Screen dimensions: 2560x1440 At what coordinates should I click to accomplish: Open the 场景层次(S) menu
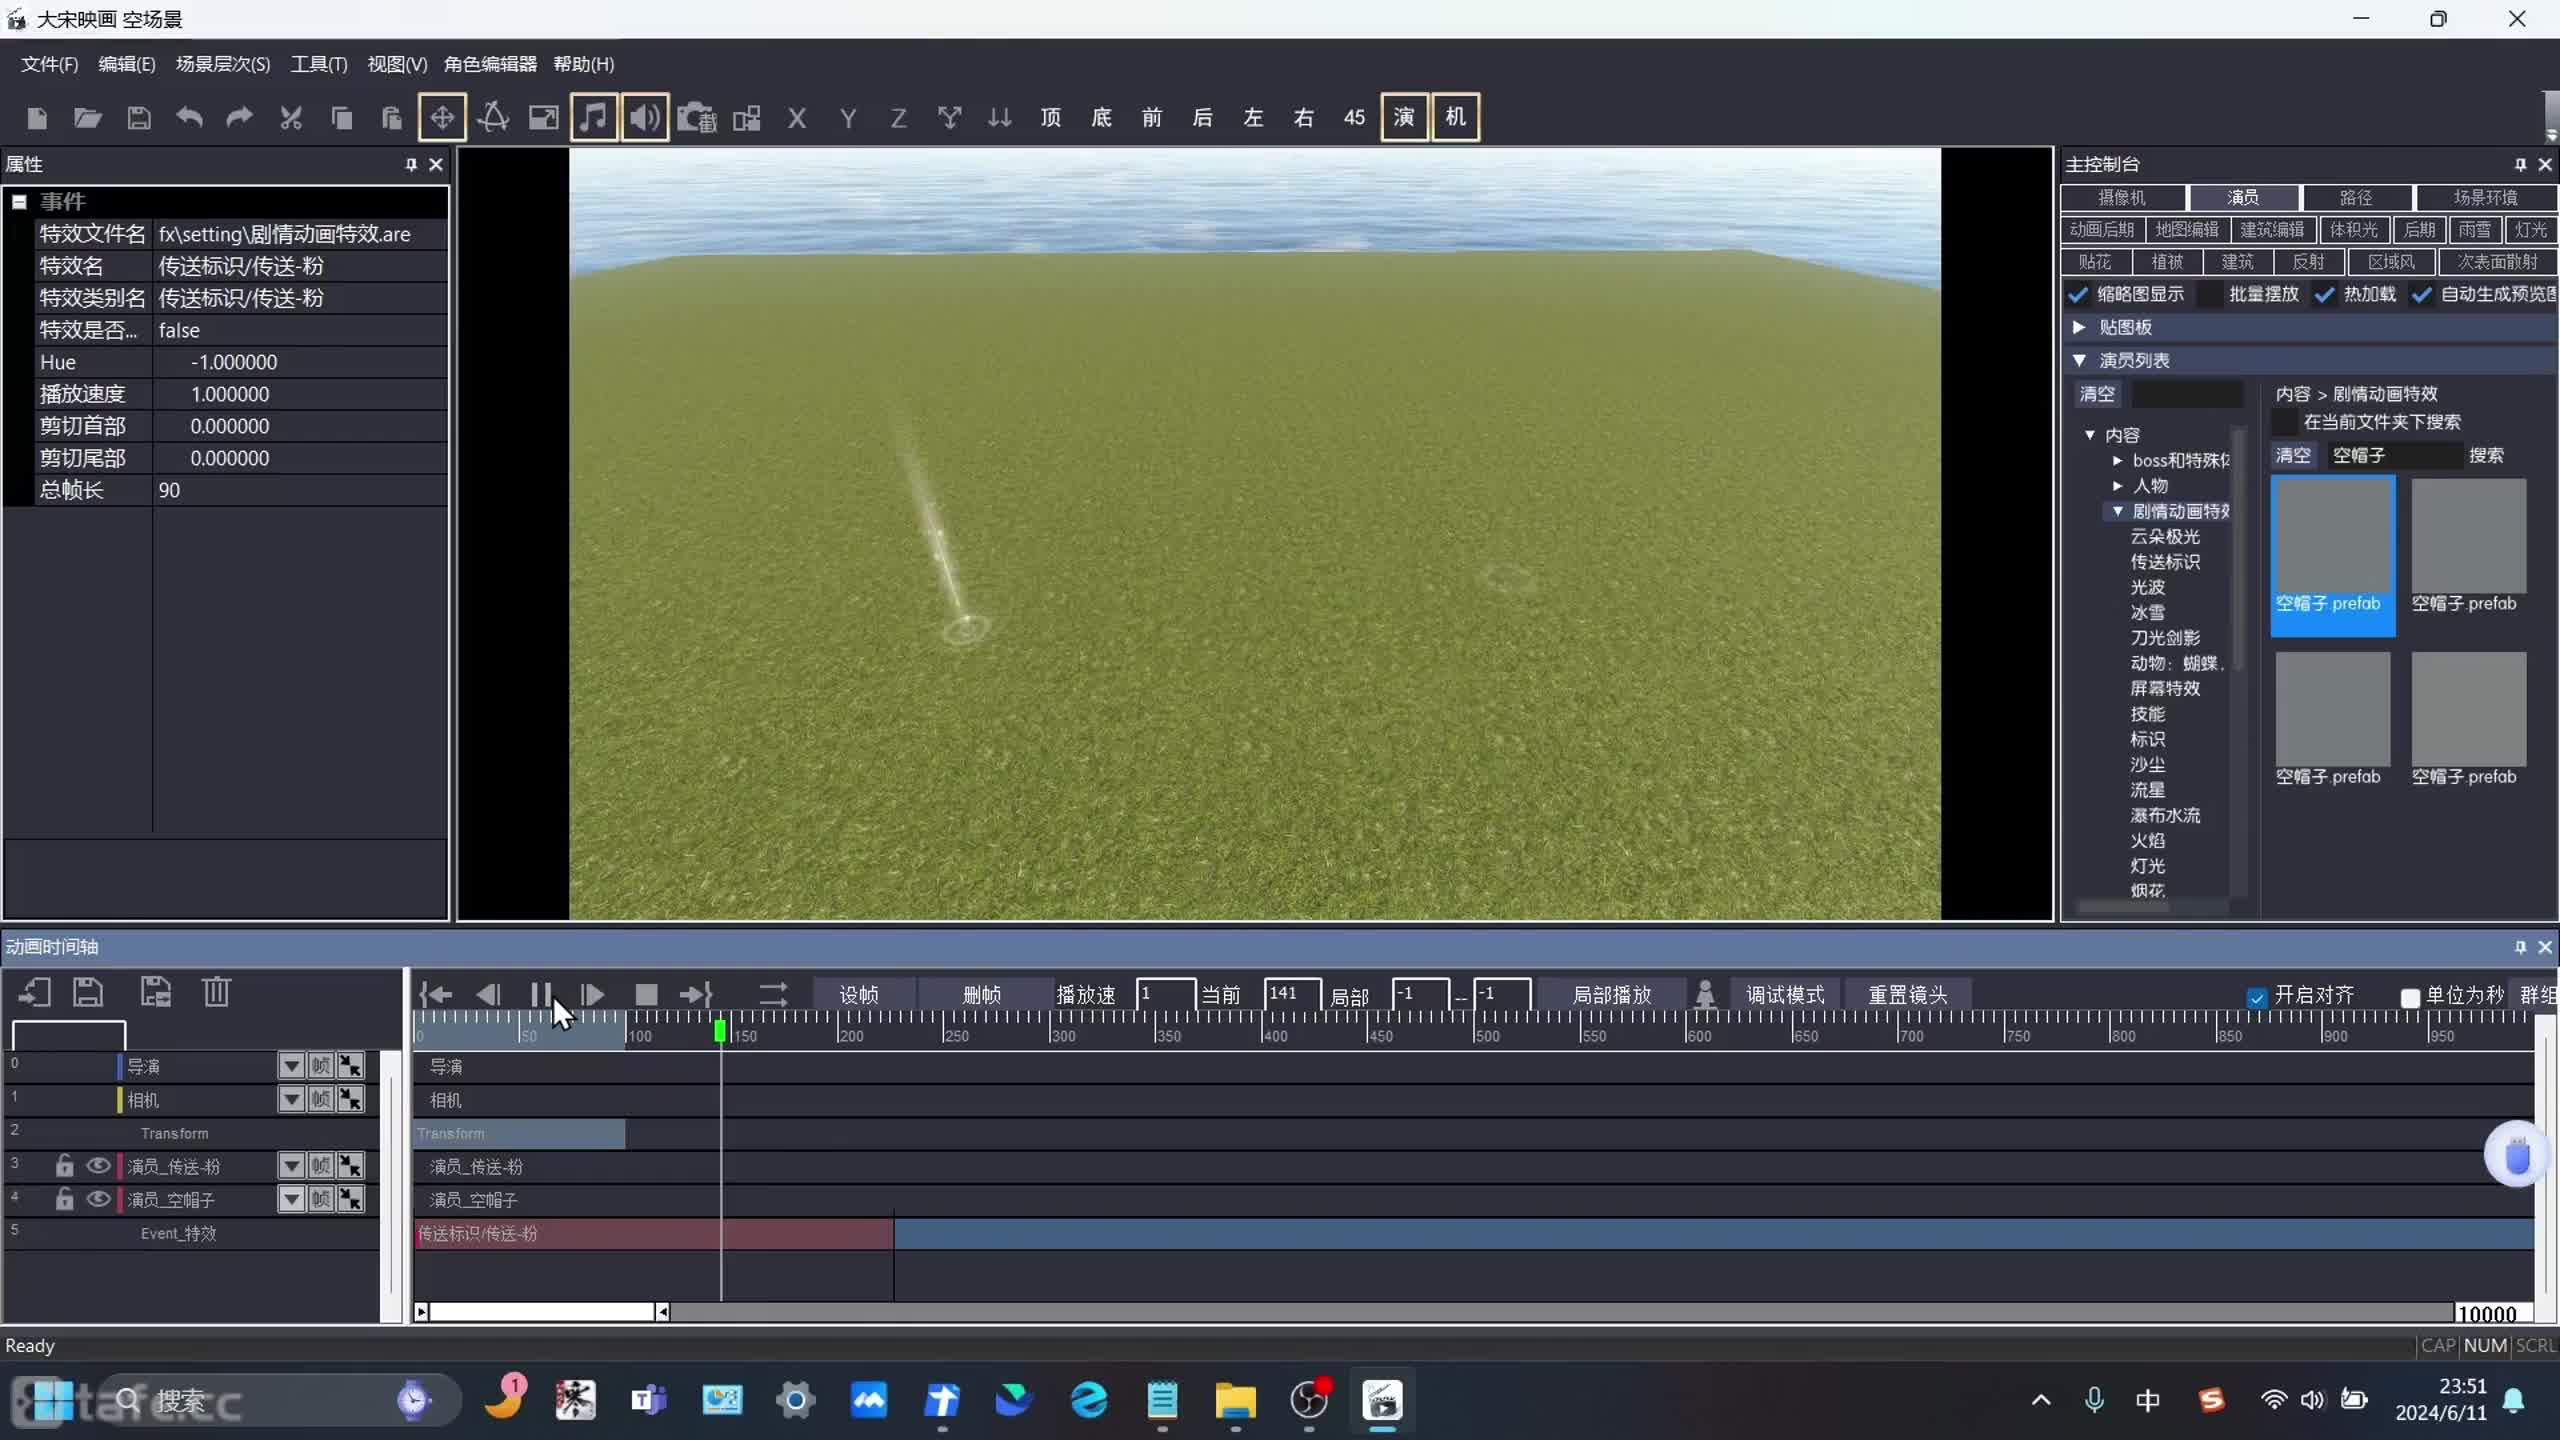(x=223, y=64)
